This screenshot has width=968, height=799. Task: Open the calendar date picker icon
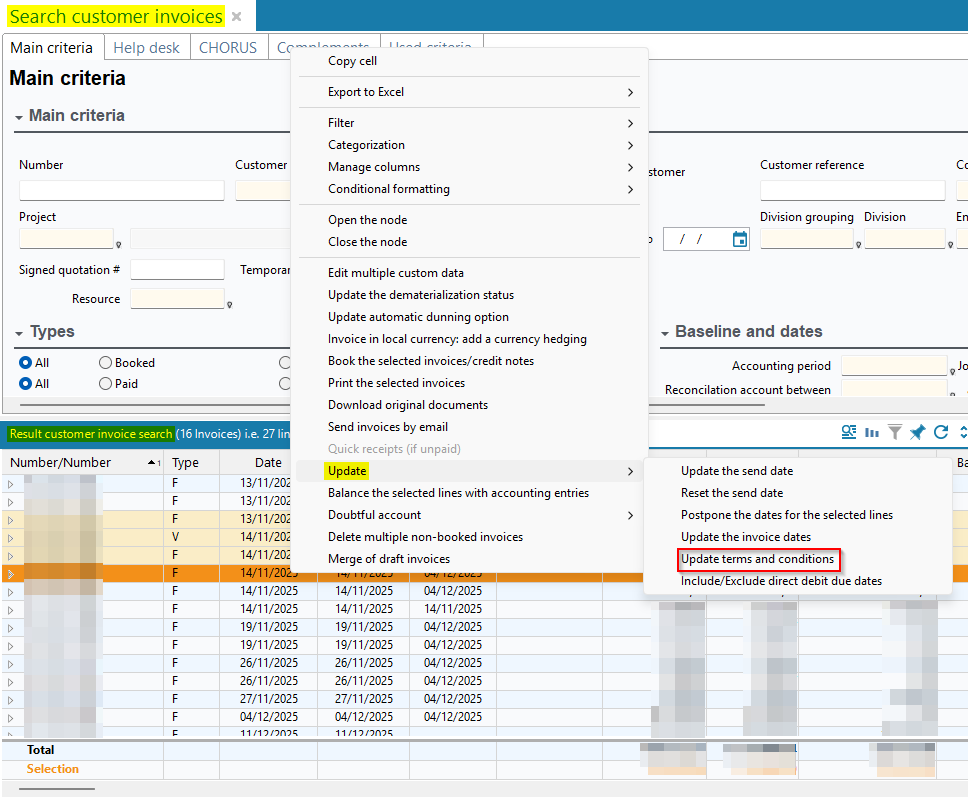pos(740,239)
